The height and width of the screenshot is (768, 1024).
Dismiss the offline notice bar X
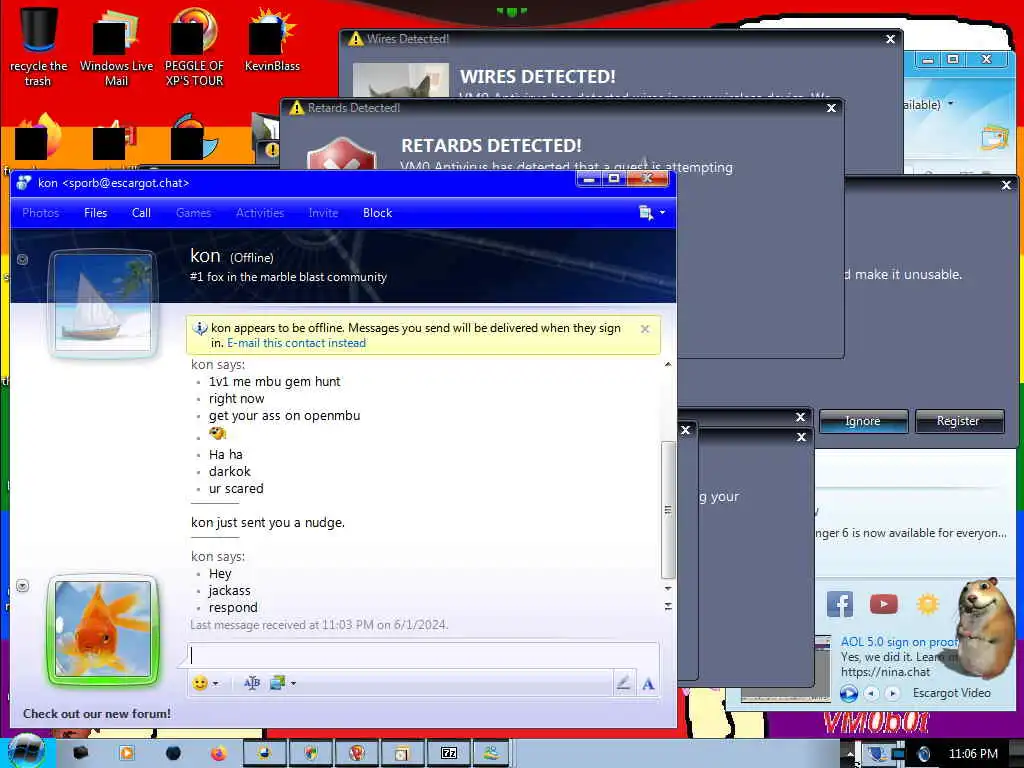coord(645,329)
